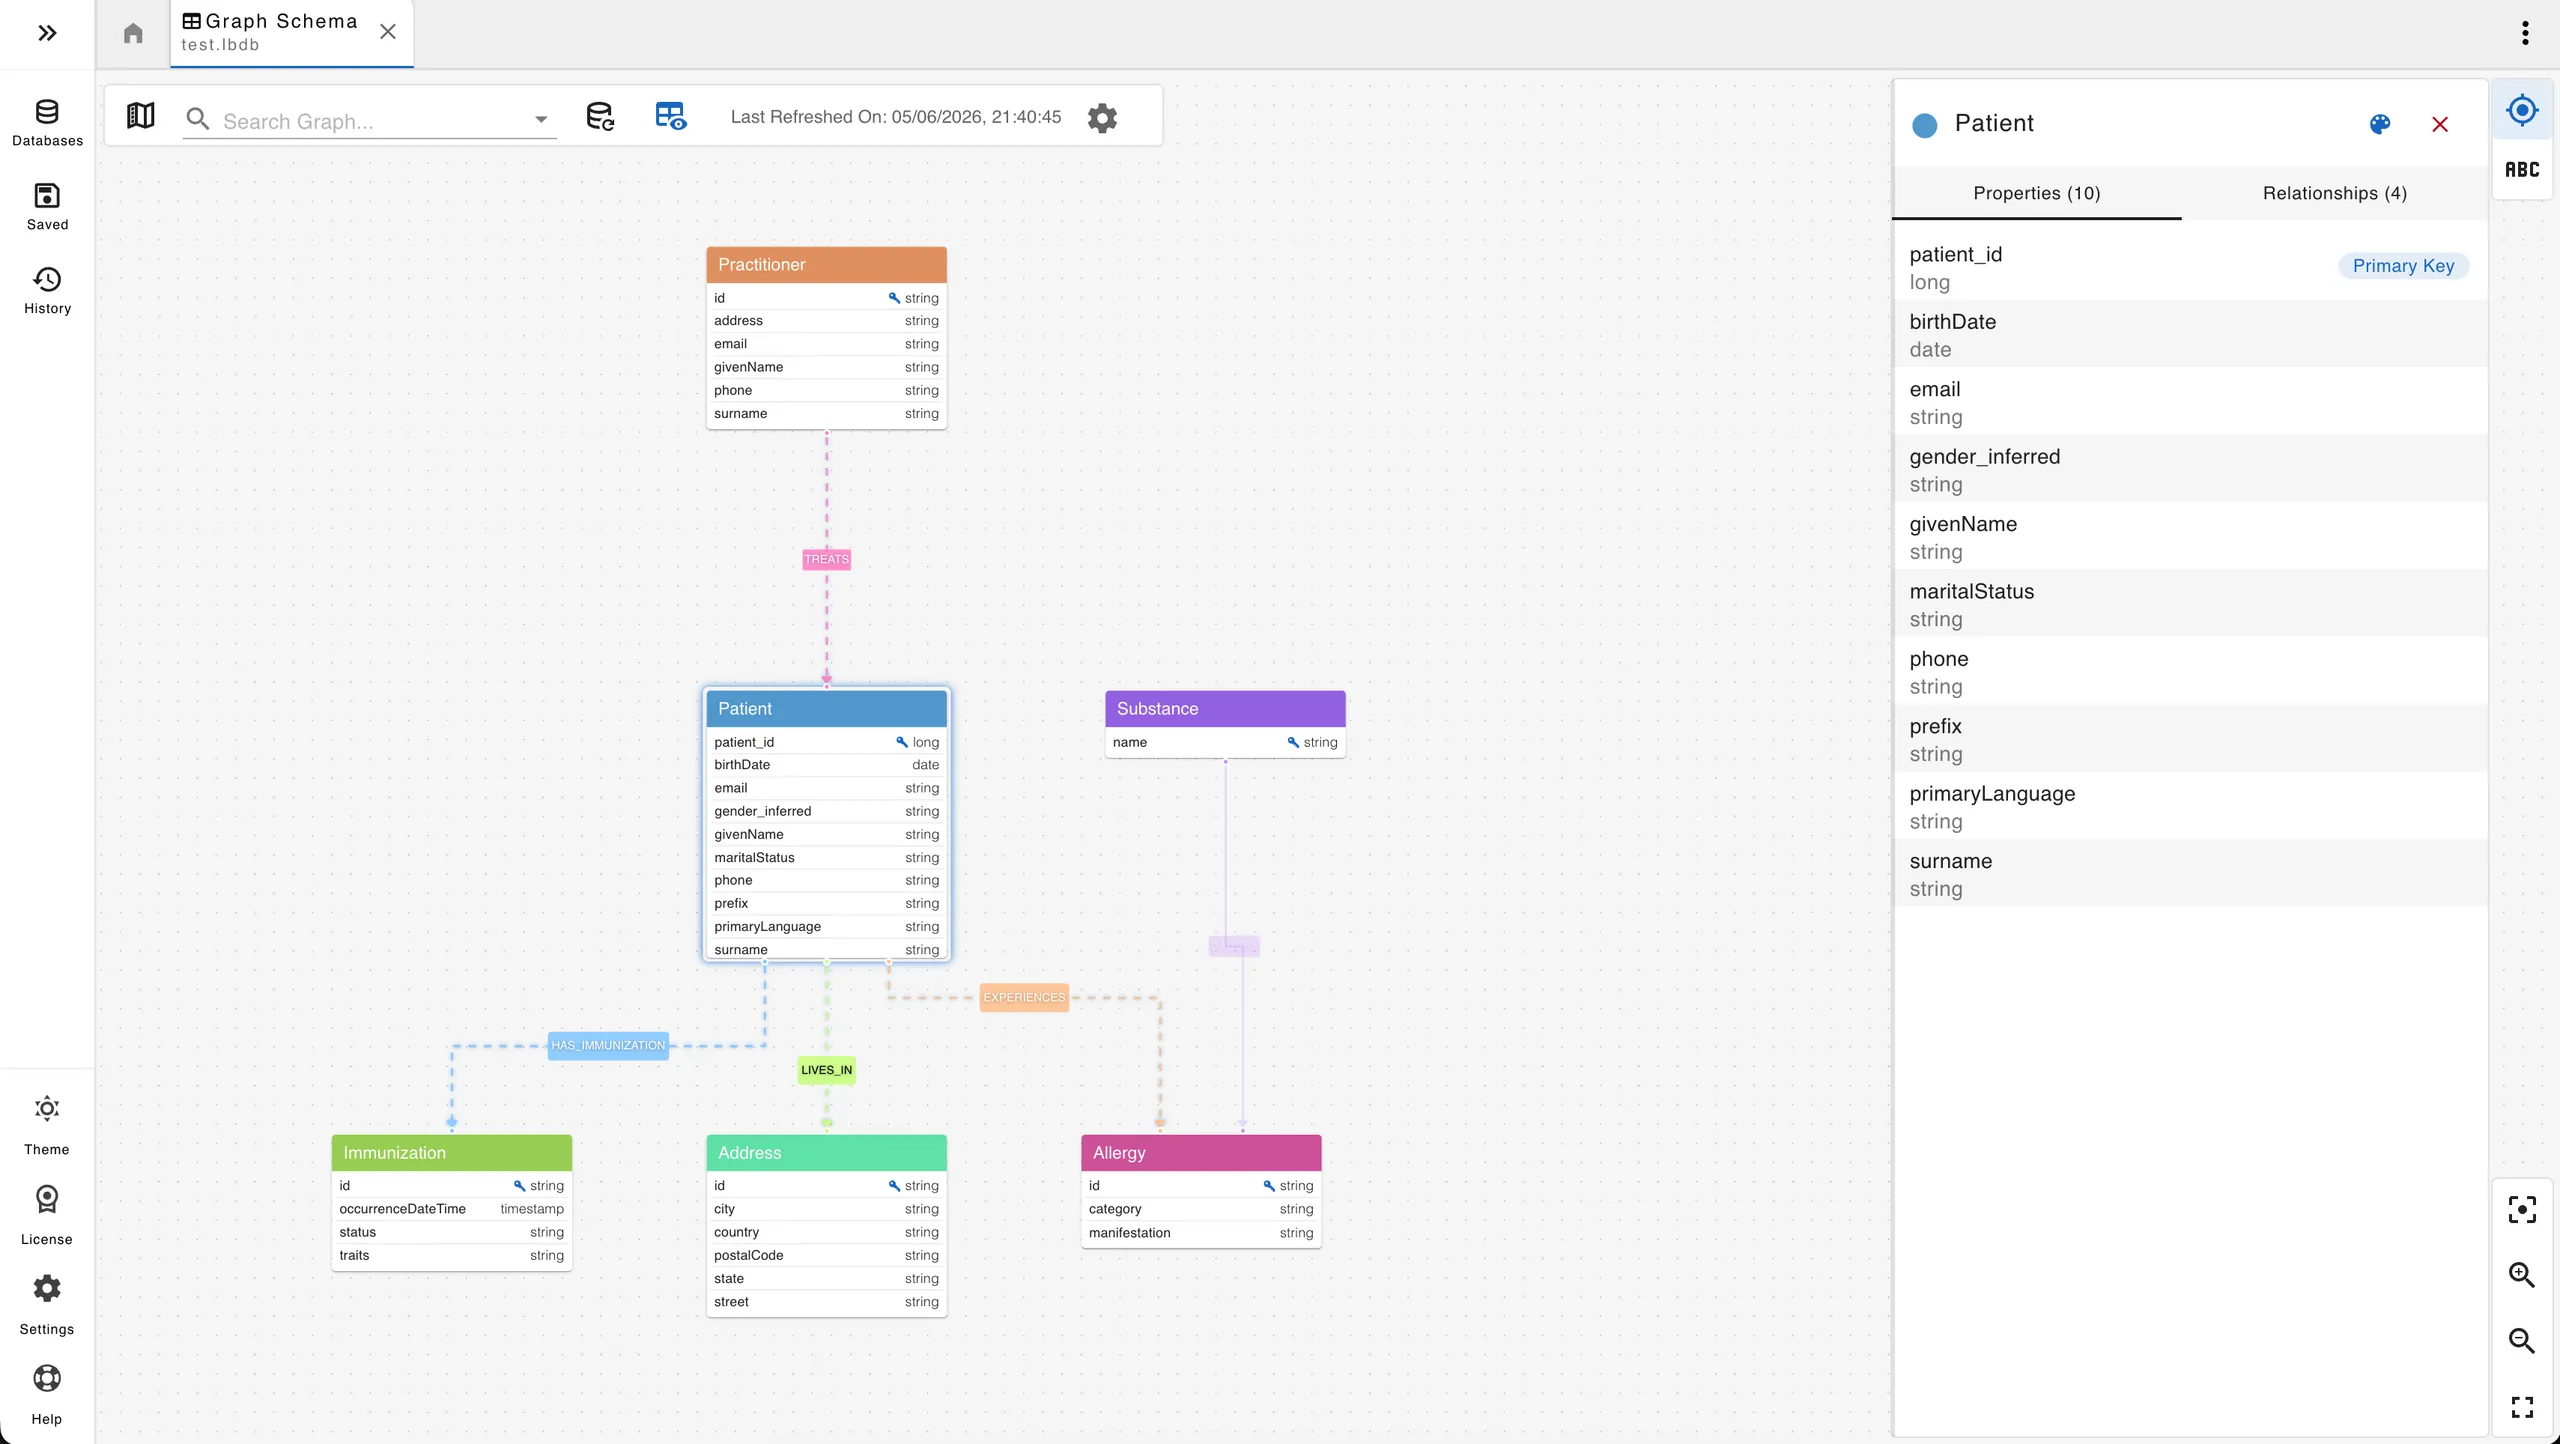Click postalCode row in Address node
The image size is (2560, 1444).
pos(826,1256)
